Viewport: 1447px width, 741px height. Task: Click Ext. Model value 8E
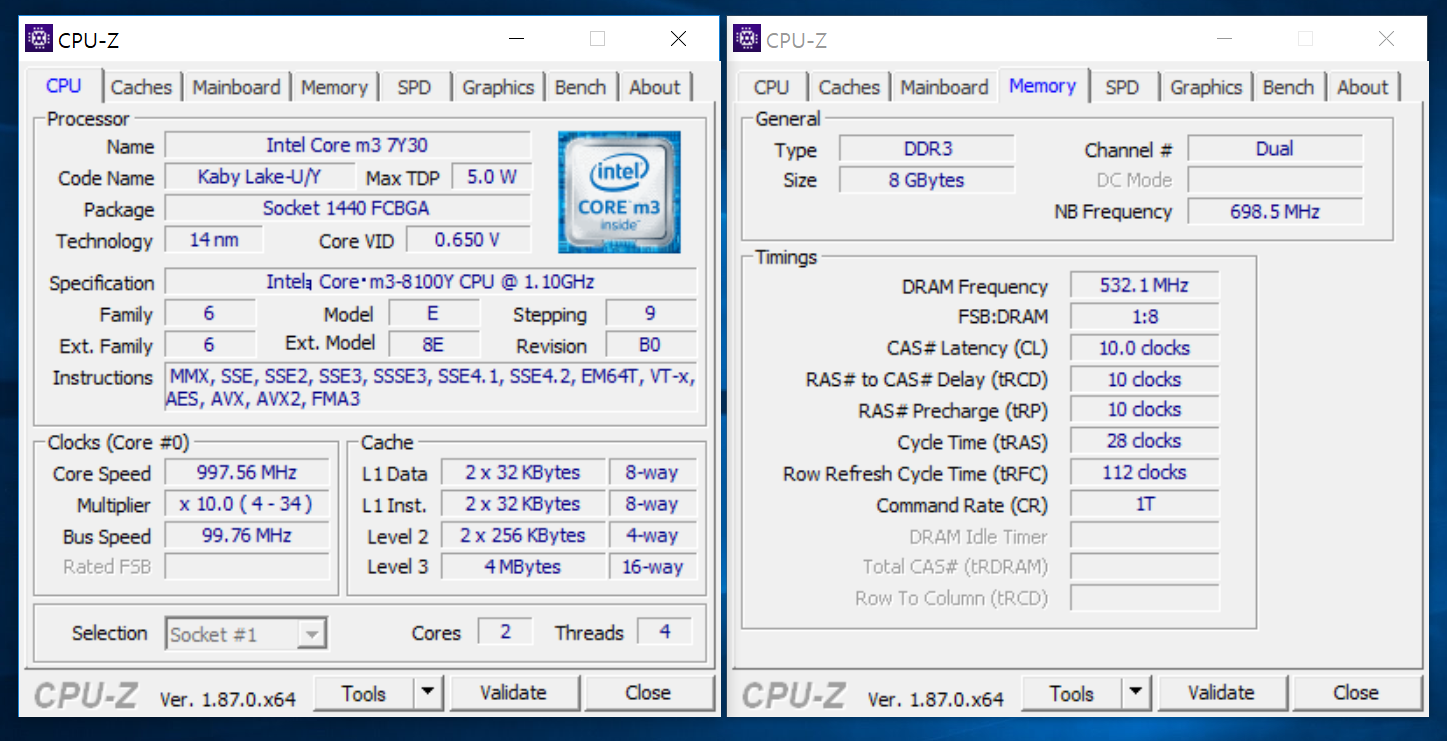tap(433, 345)
